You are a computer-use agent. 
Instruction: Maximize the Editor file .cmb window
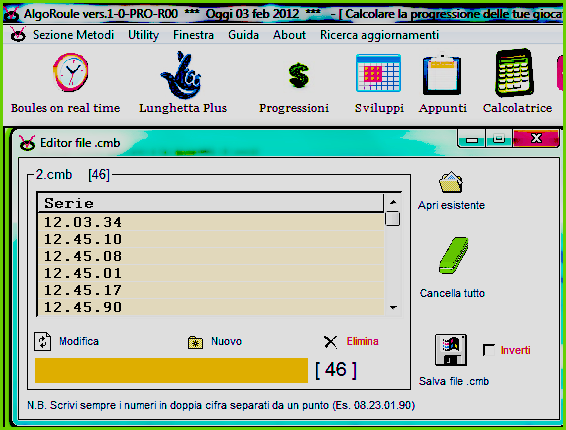click(x=499, y=139)
